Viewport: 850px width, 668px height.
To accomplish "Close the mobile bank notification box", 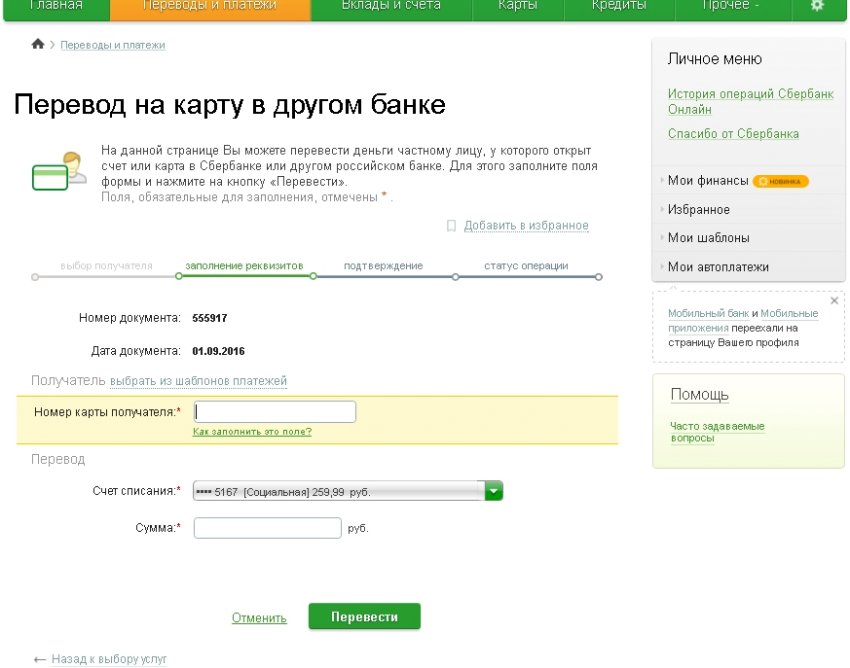I will [834, 300].
